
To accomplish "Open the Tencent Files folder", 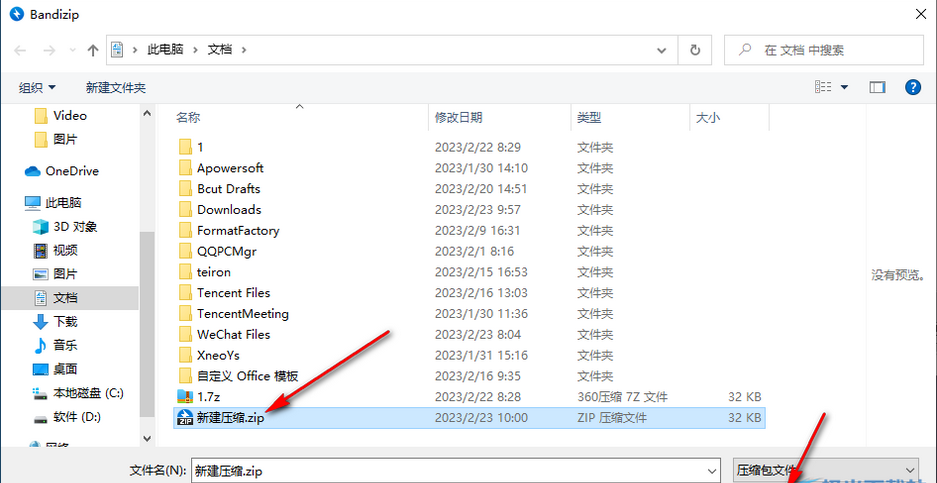I will click(x=233, y=293).
